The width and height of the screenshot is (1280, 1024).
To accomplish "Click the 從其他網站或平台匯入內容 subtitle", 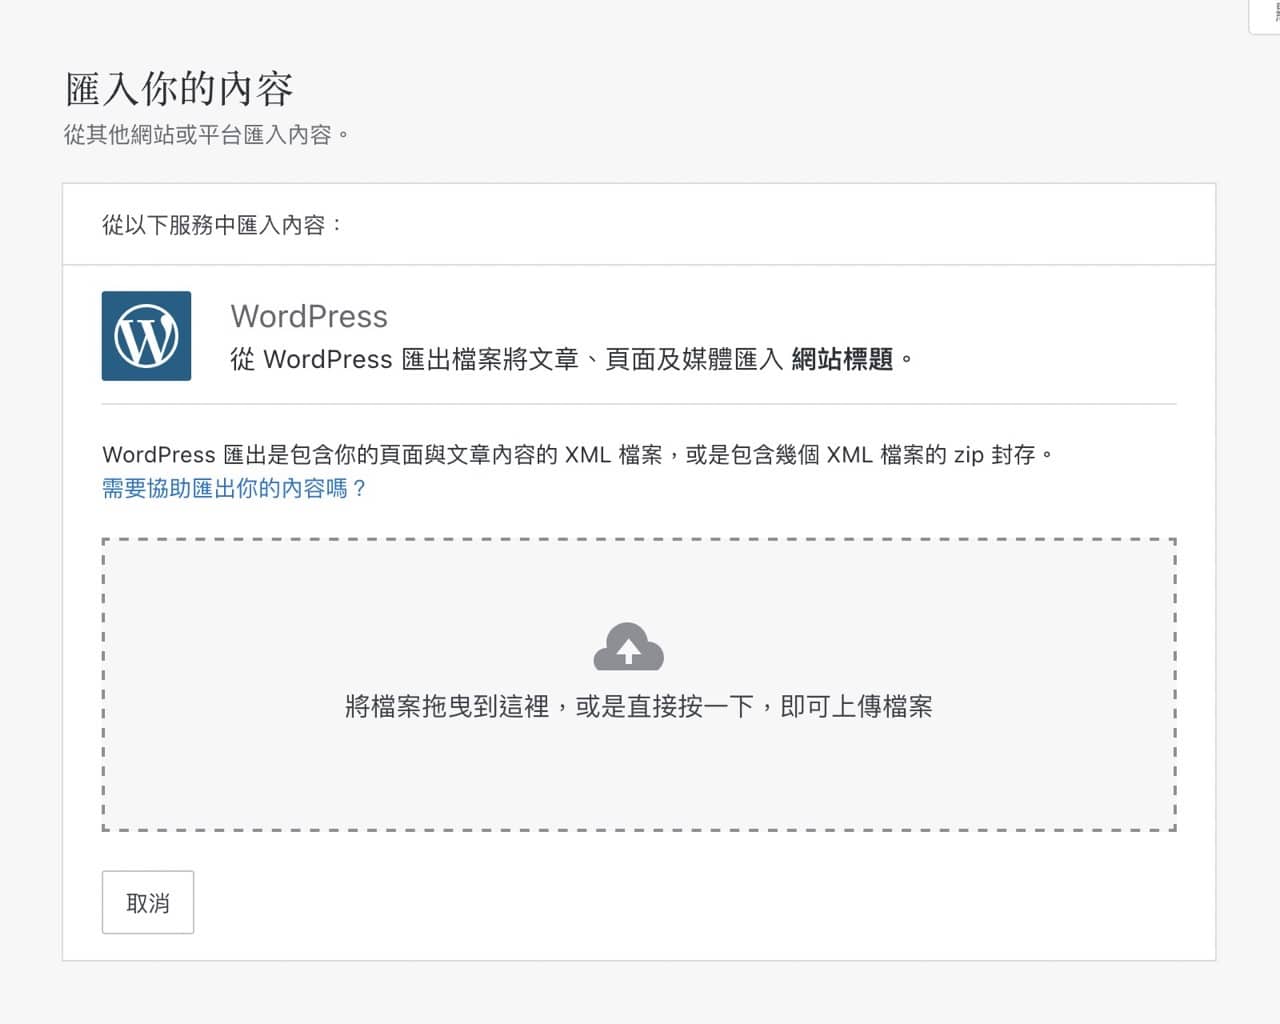I will 207,135.
